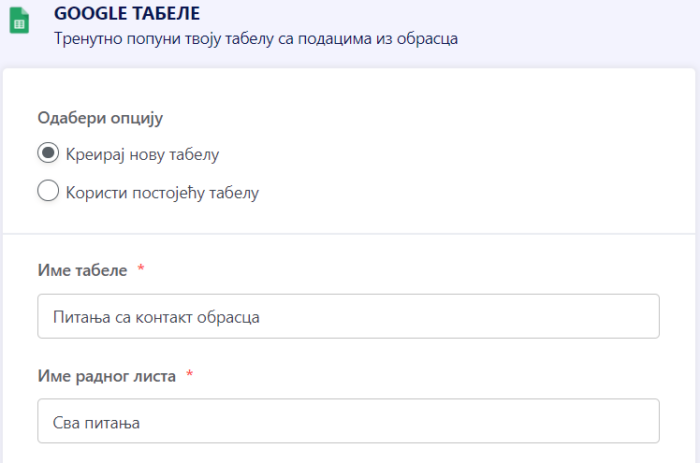This screenshot has width=700, height=463.
Task: Click the Google Sheets icon
Action: coord(17,20)
